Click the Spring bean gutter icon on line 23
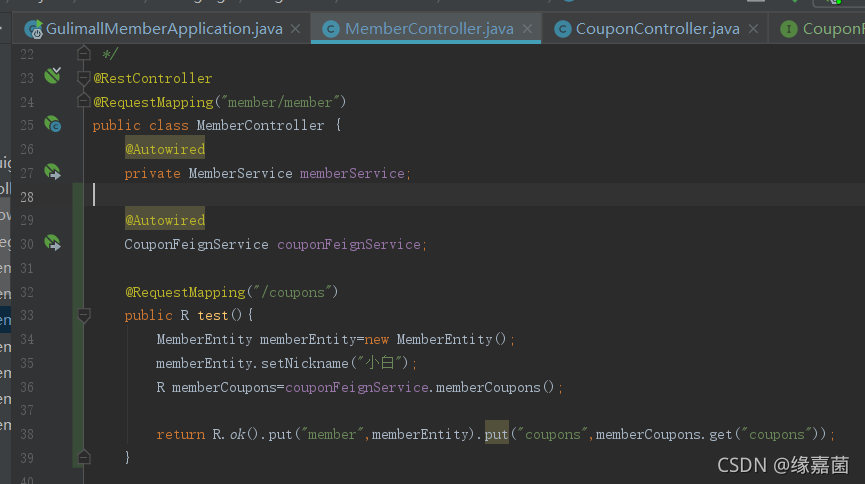Viewport: 865px width, 484px height. [53, 76]
